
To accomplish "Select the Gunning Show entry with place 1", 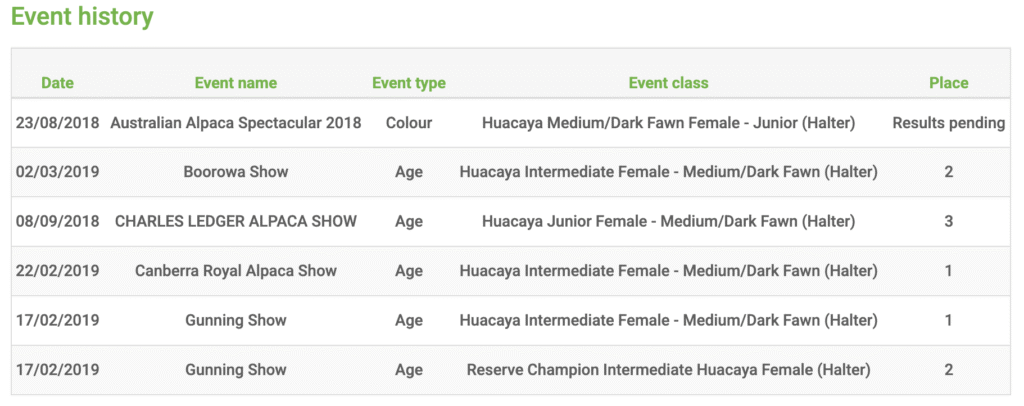I will pos(236,320).
